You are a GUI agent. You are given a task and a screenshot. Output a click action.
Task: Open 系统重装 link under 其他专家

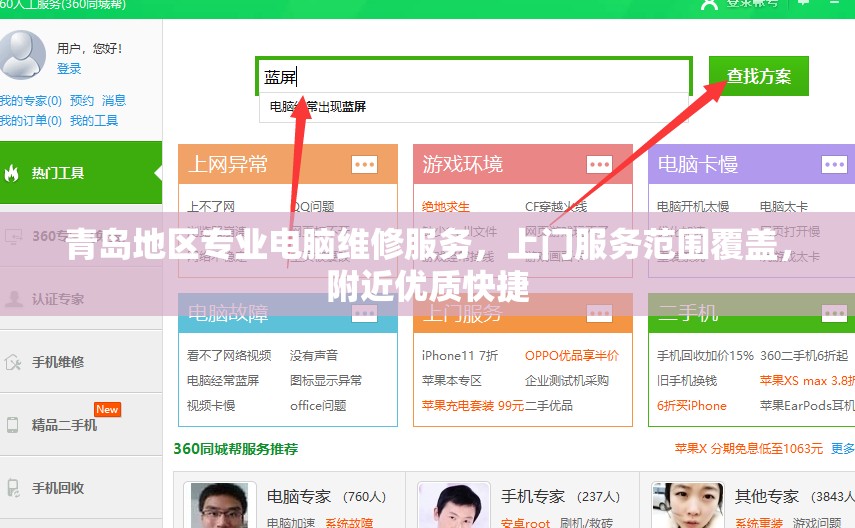coord(758,523)
